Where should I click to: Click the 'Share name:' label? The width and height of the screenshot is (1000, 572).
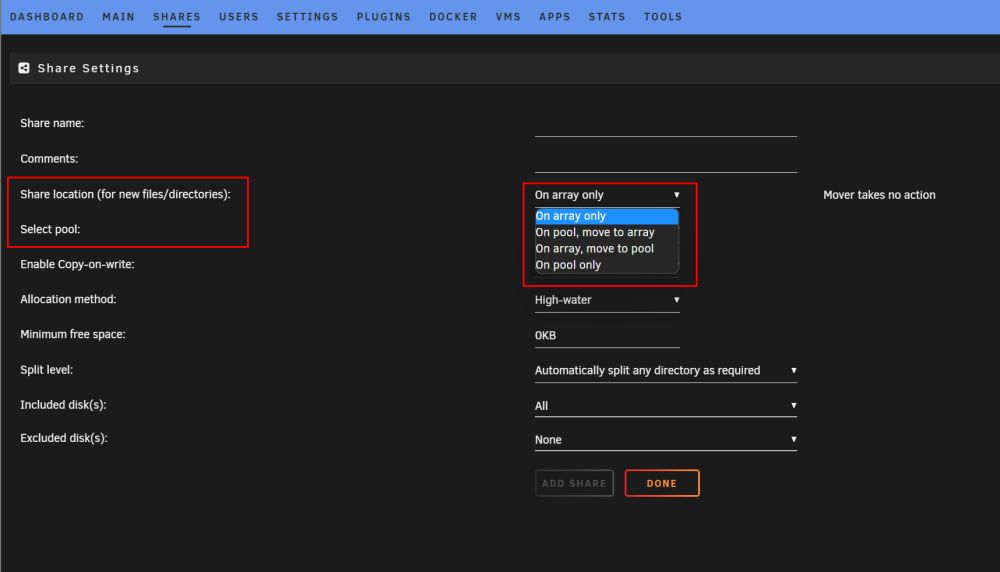(x=52, y=123)
